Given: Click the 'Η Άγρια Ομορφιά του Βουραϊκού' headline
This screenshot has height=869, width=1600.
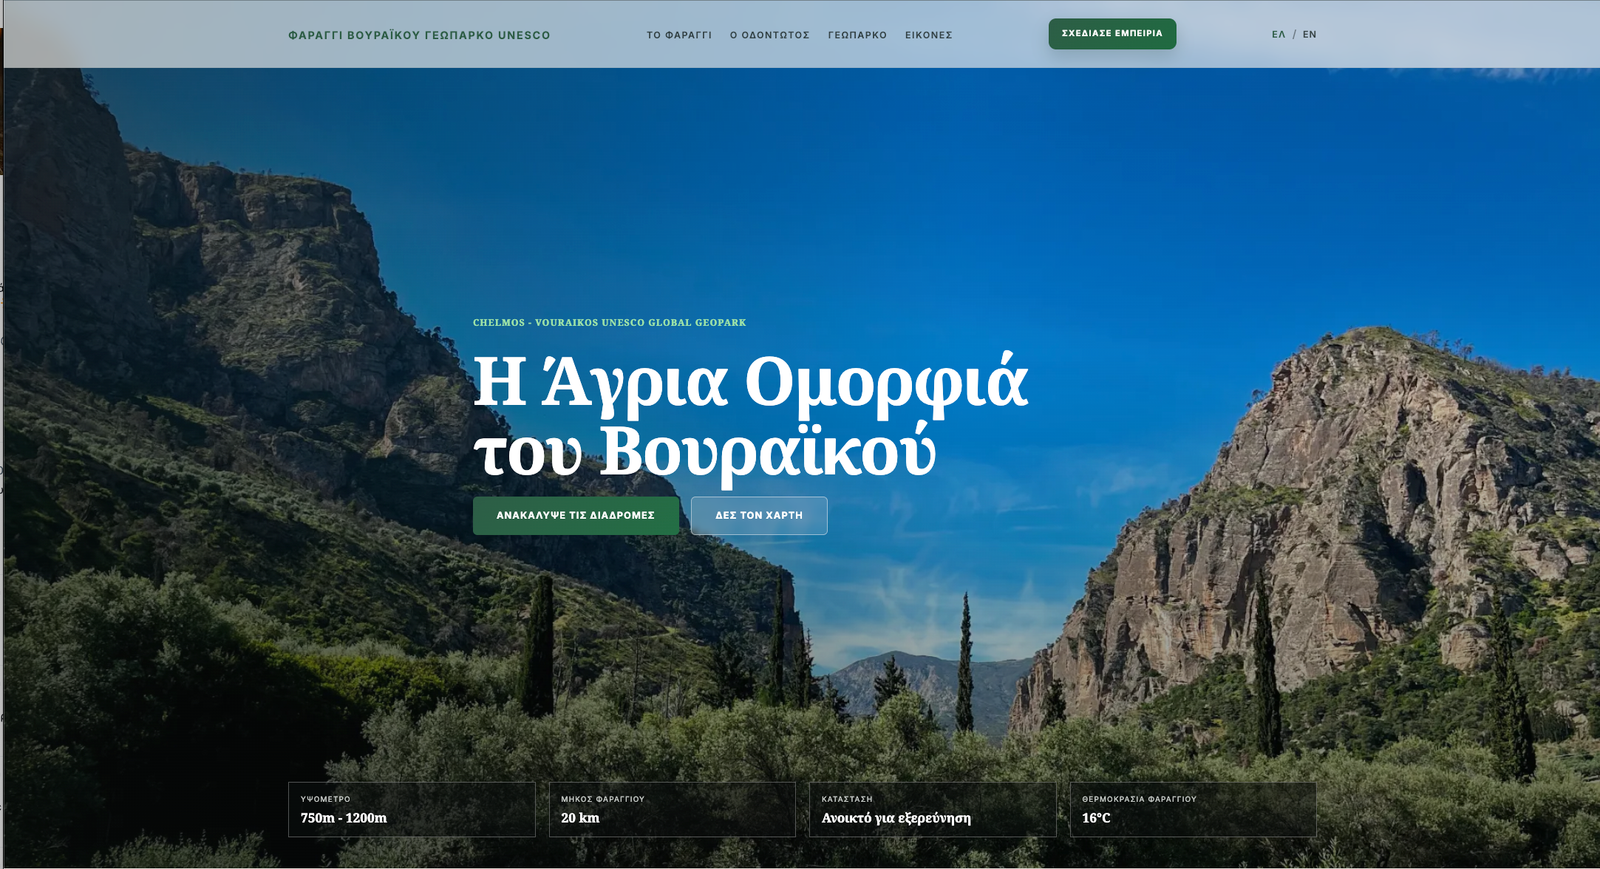Looking at the screenshot, I should (750, 415).
